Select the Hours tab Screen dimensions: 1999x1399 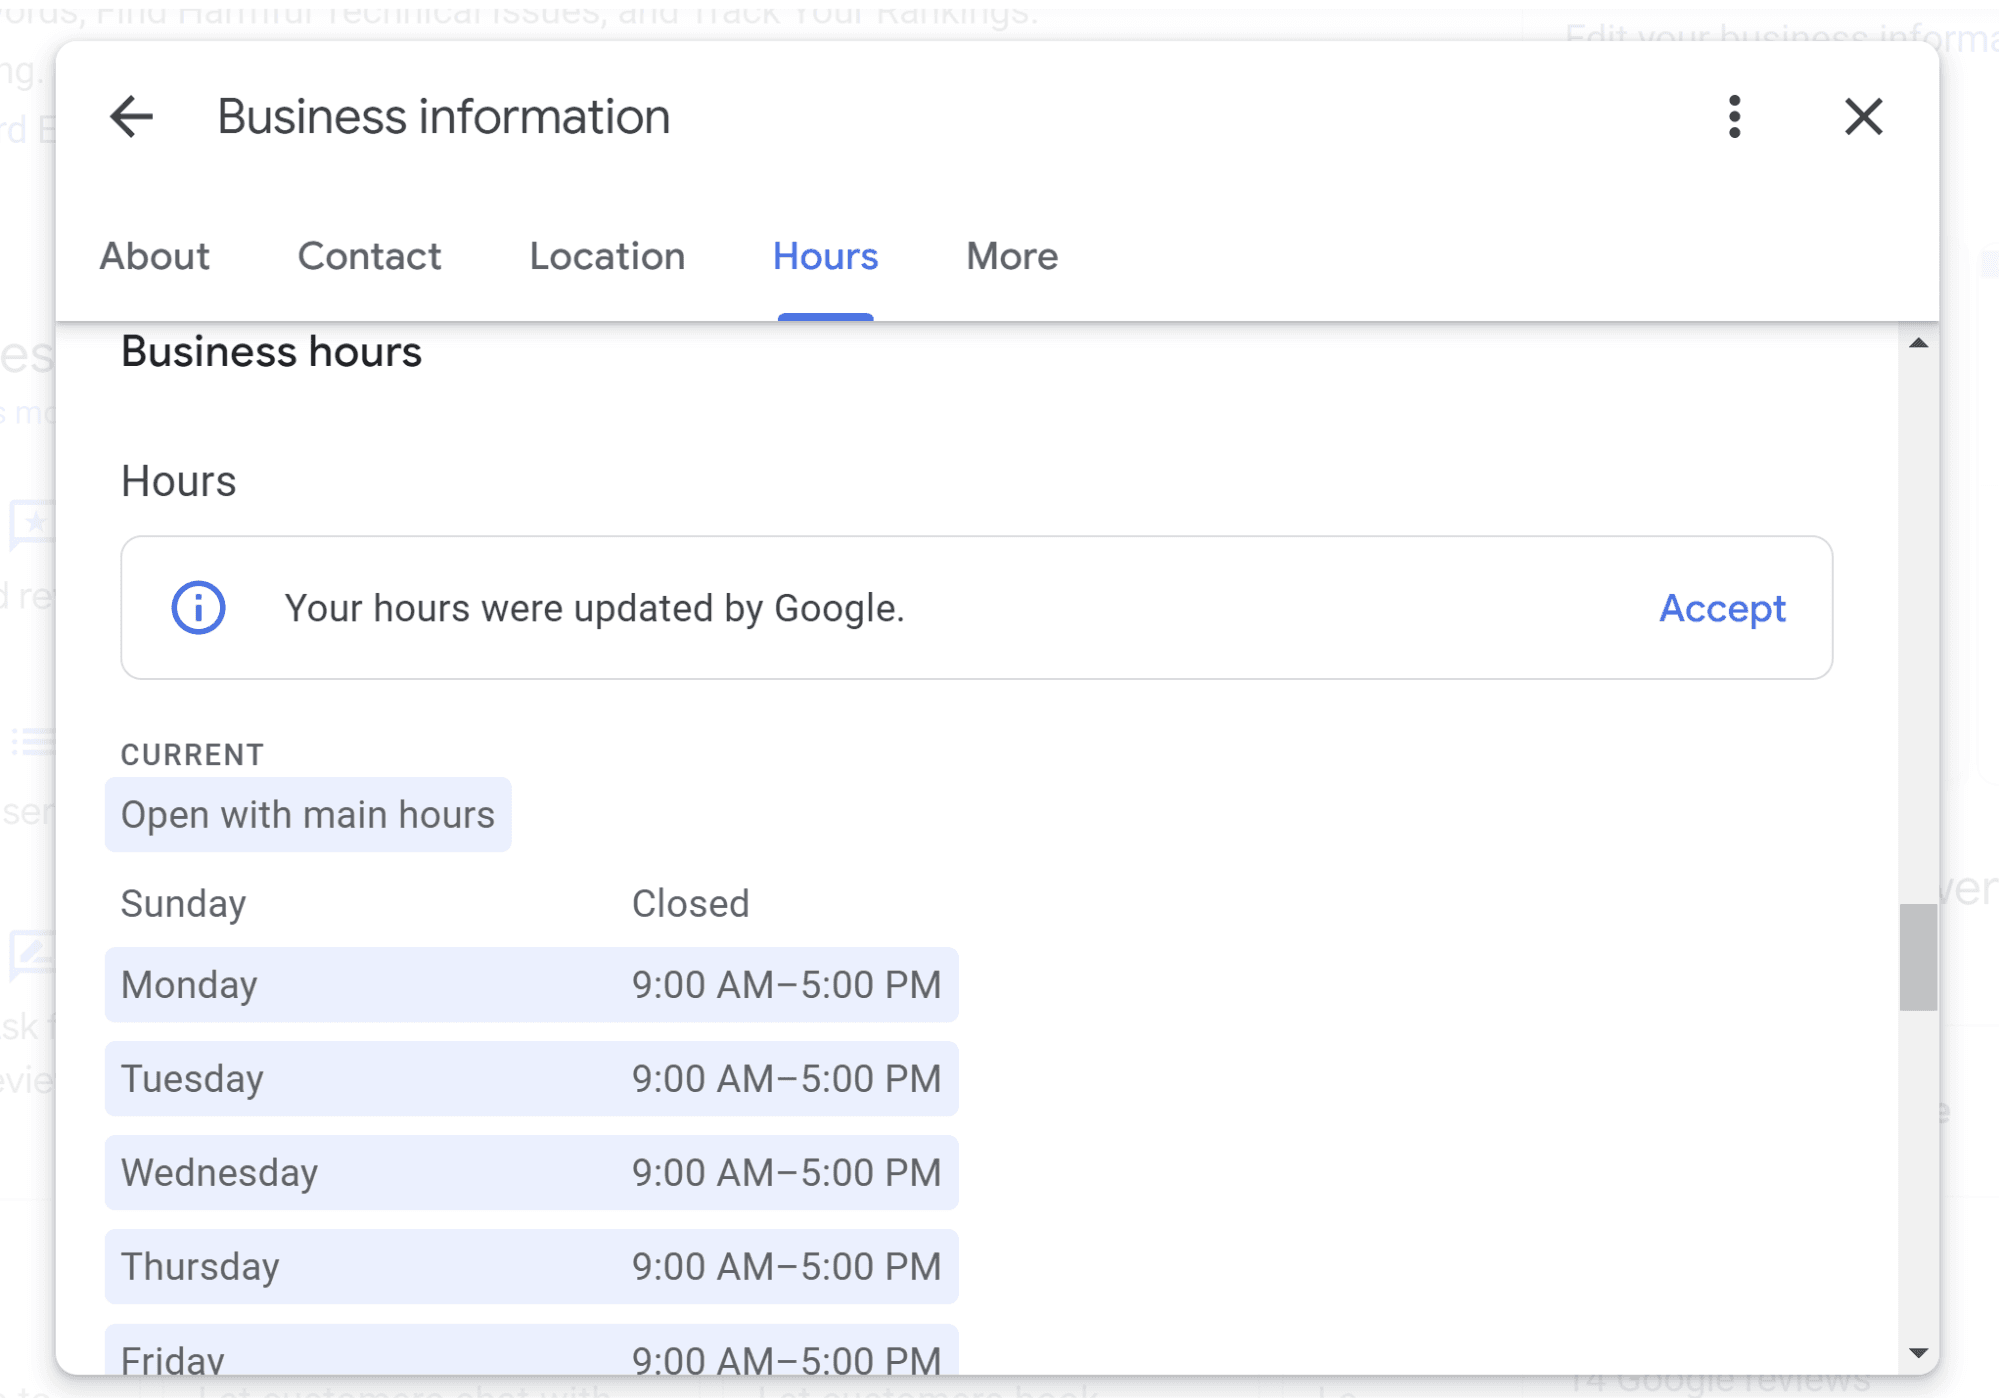point(825,257)
